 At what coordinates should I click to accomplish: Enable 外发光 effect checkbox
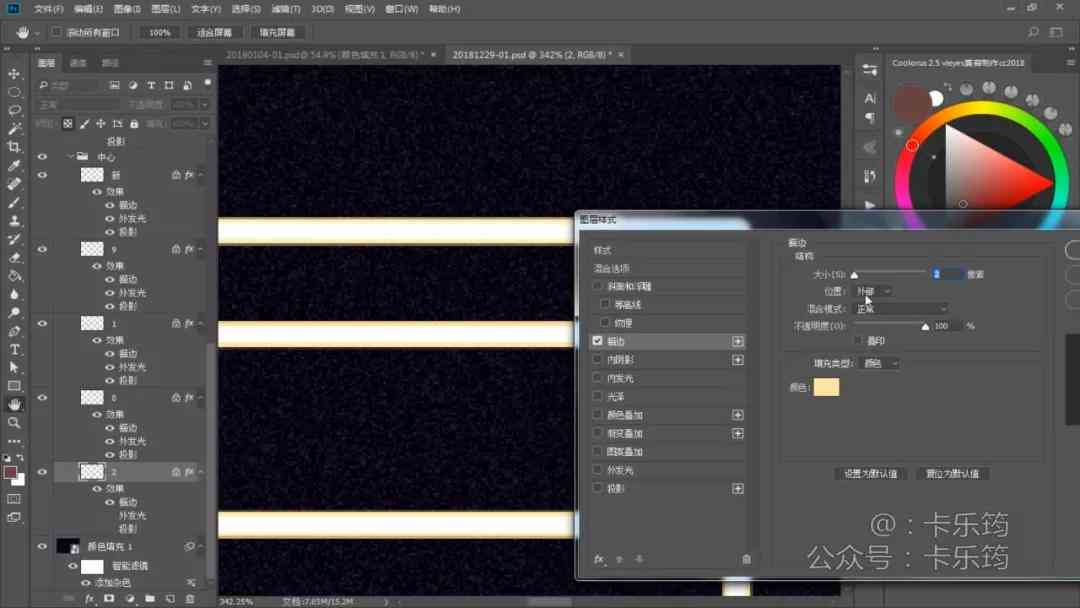pyautogui.click(x=597, y=470)
